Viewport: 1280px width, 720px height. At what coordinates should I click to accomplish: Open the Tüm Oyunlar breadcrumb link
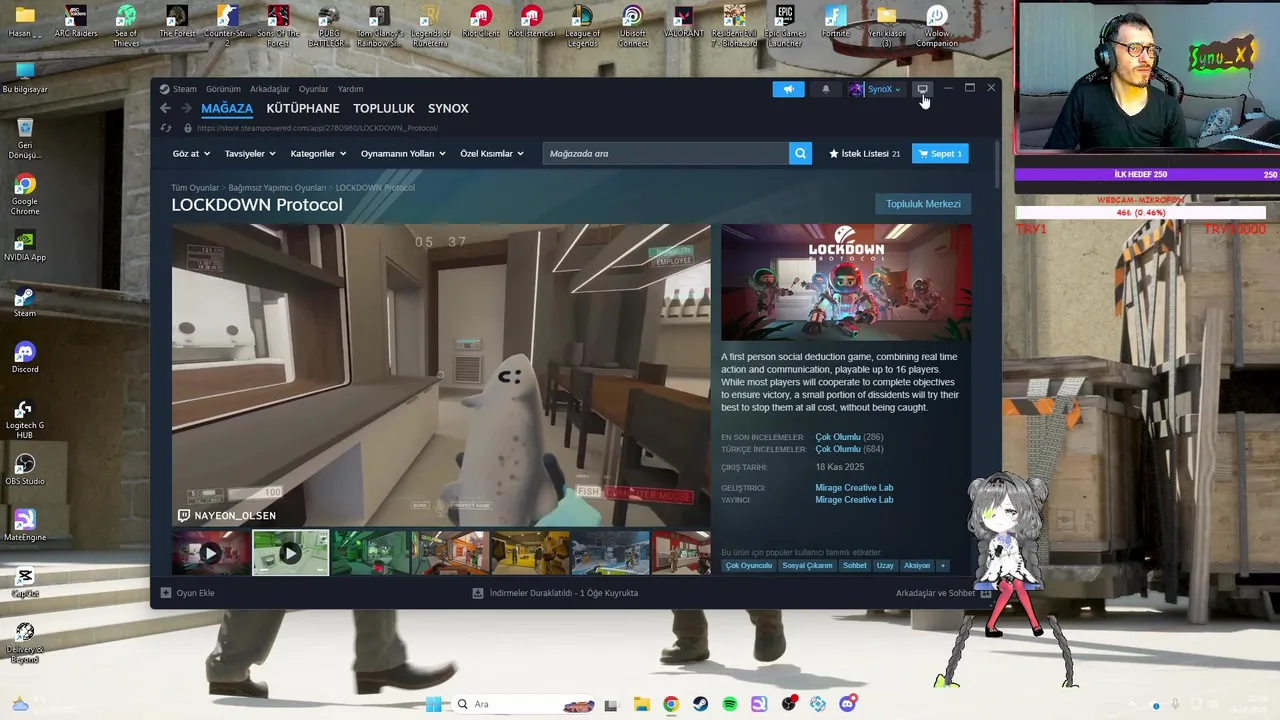(195, 188)
